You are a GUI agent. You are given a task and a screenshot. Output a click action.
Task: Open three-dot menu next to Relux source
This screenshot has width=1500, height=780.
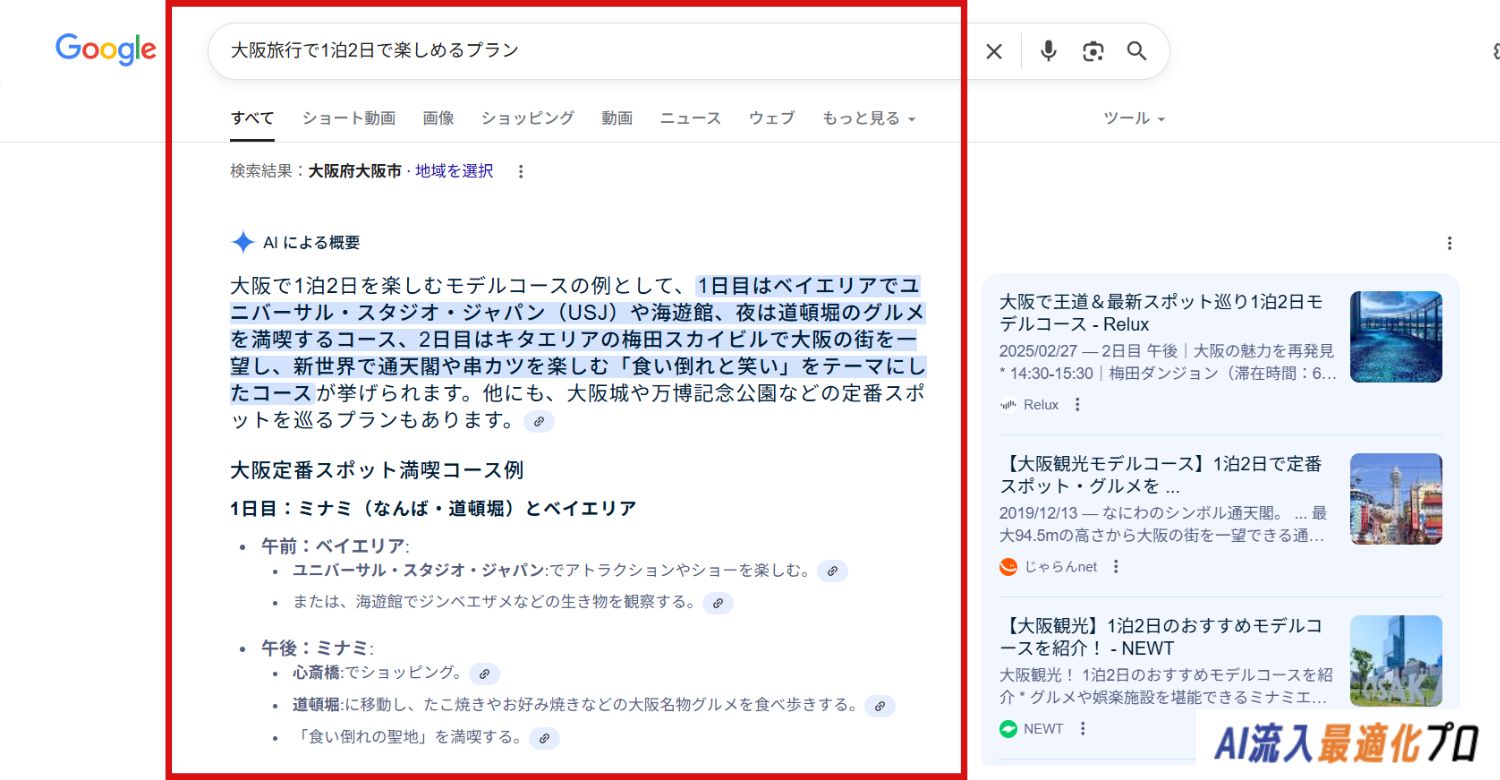pos(1077,405)
